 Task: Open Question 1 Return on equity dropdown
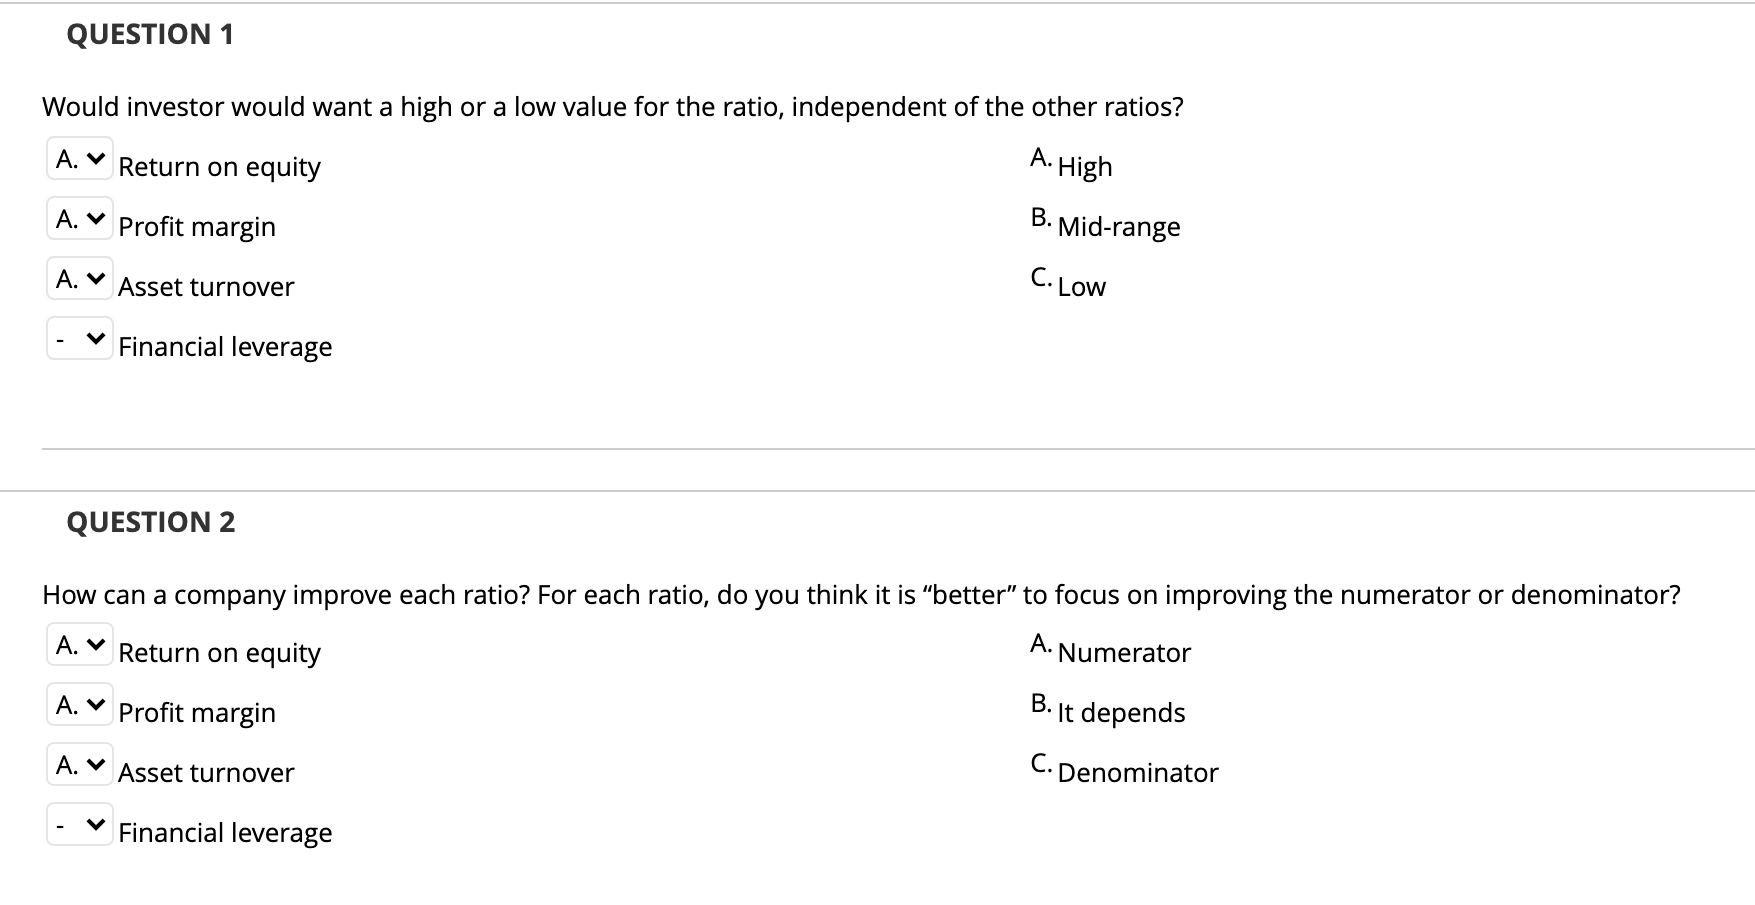pyautogui.click(x=80, y=159)
